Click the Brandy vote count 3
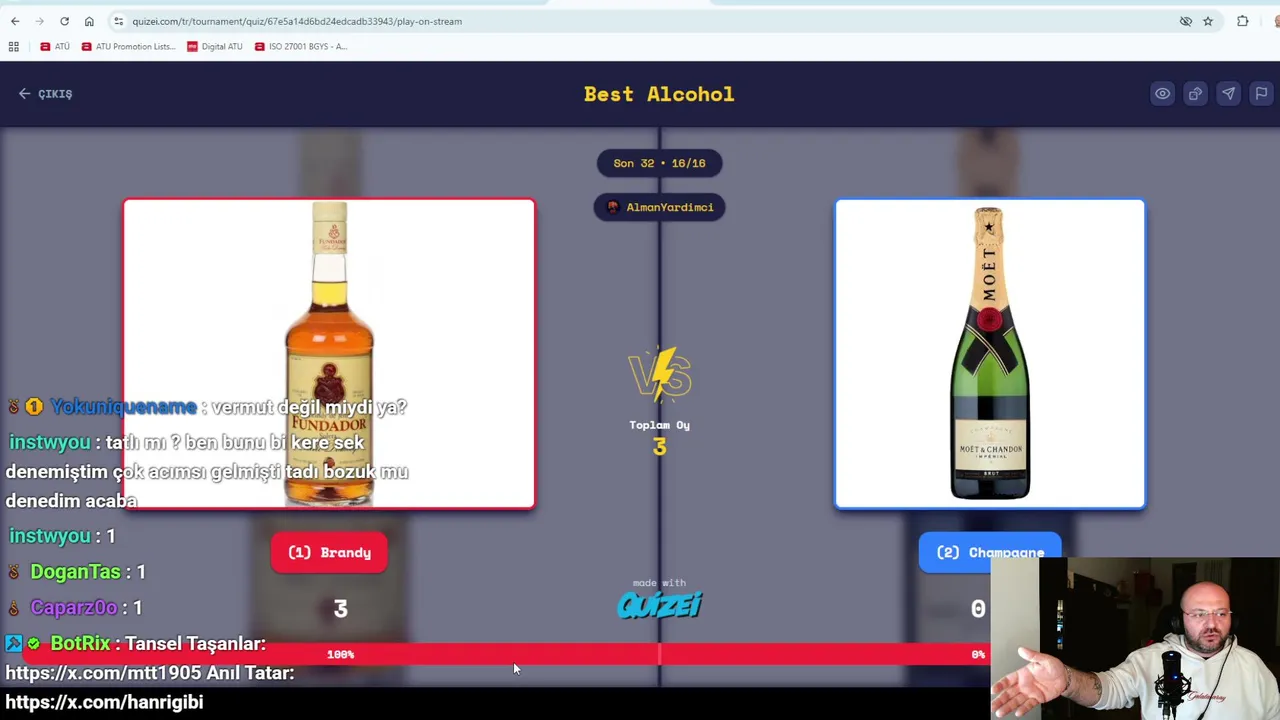Image resolution: width=1280 pixels, height=720 pixels. click(340, 609)
